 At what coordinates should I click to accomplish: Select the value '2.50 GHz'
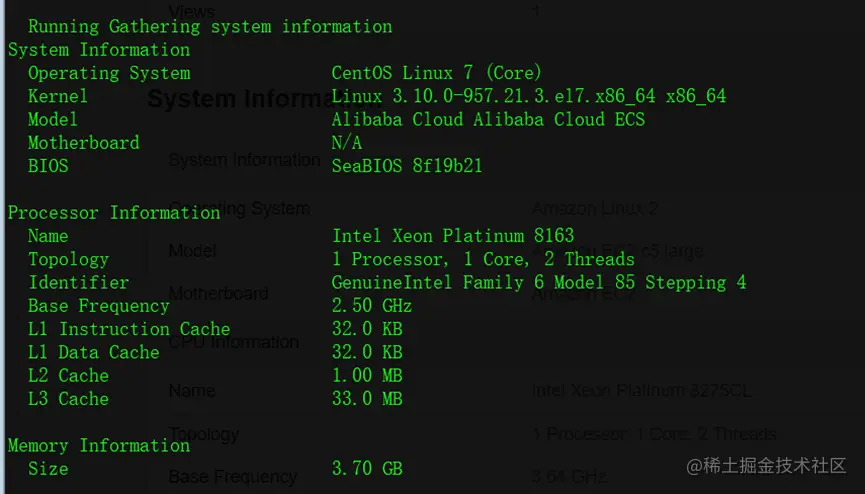pyautogui.click(x=372, y=306)
